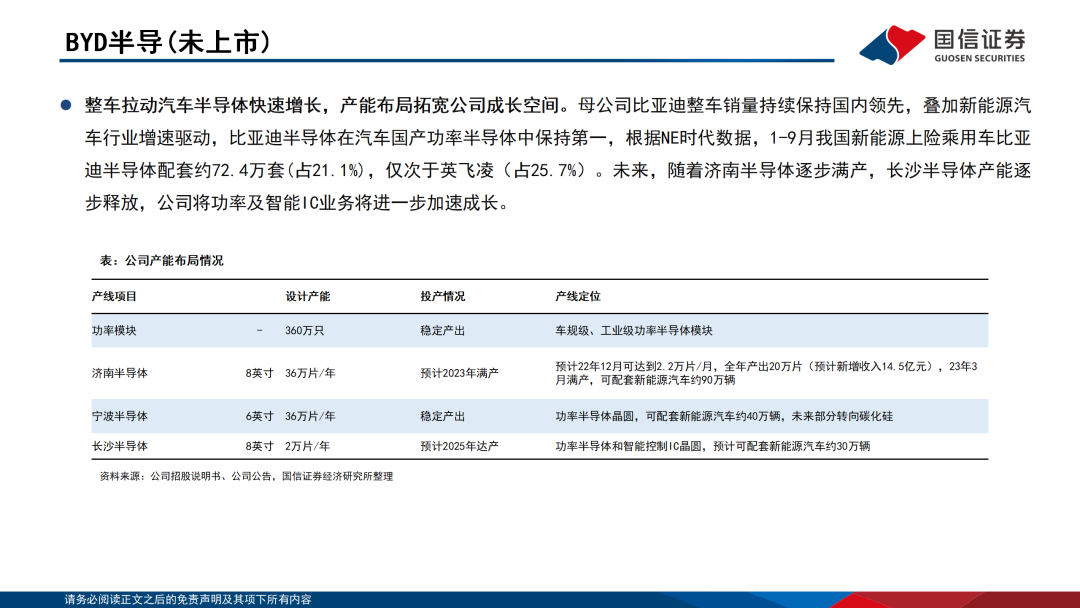Screen dimensions: 1080x608
Task: Select the row label '宁波半导体'
Action: (120, 417)
